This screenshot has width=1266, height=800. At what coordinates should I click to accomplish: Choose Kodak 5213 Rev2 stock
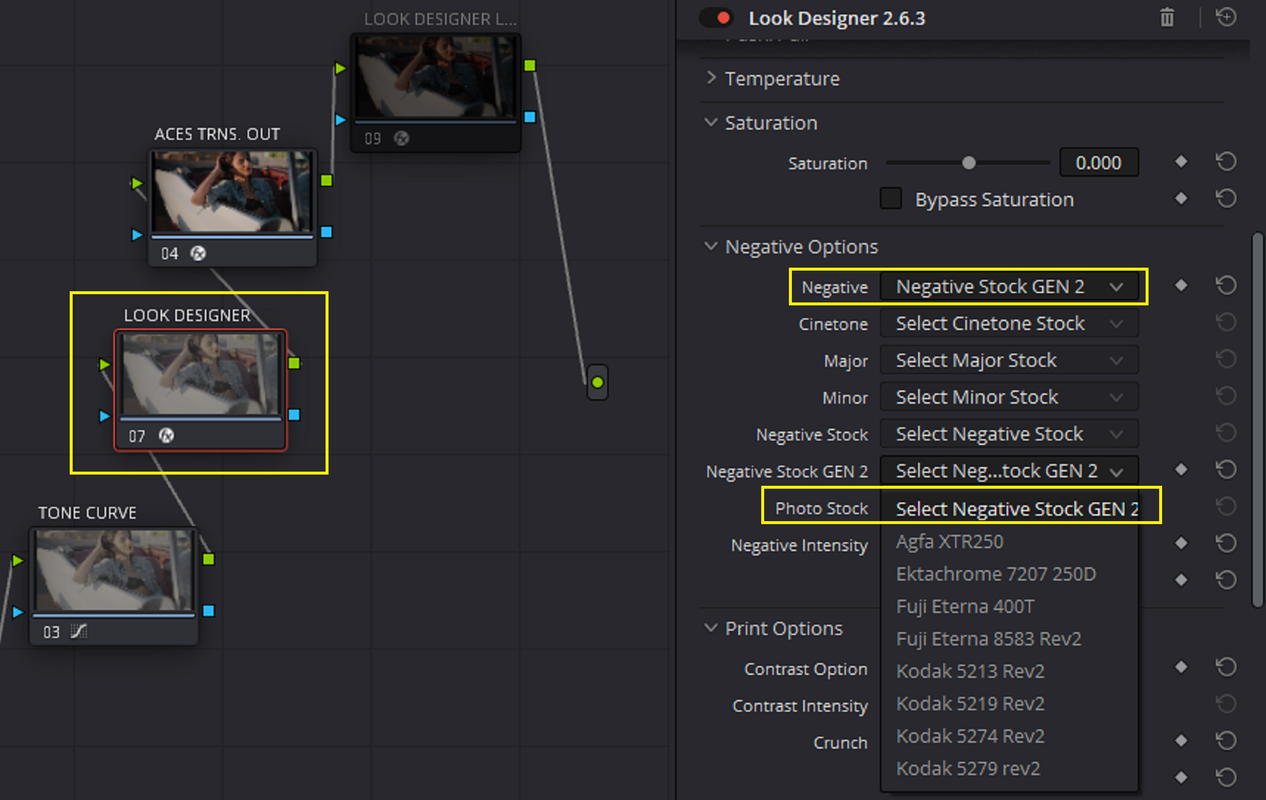1009,671
